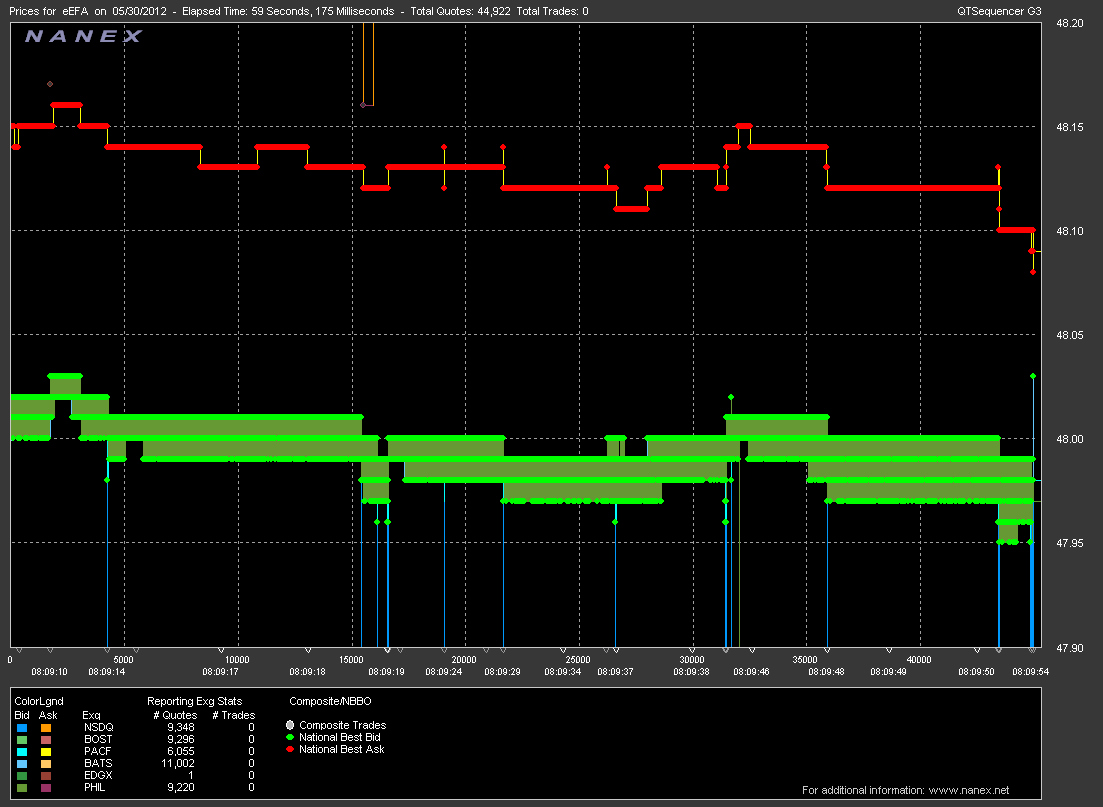Pick the BOST ask color swatch

pyautogui.click(x=46, y=739)
